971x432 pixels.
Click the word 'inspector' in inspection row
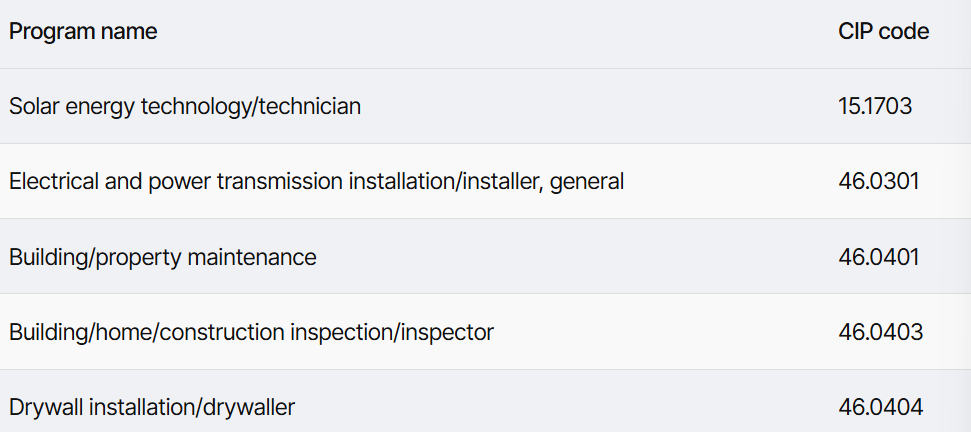tap(447, 334)
